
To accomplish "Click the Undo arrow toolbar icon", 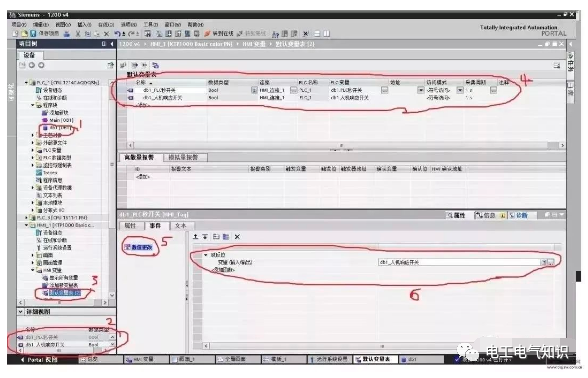I will [x=118, y=34].
